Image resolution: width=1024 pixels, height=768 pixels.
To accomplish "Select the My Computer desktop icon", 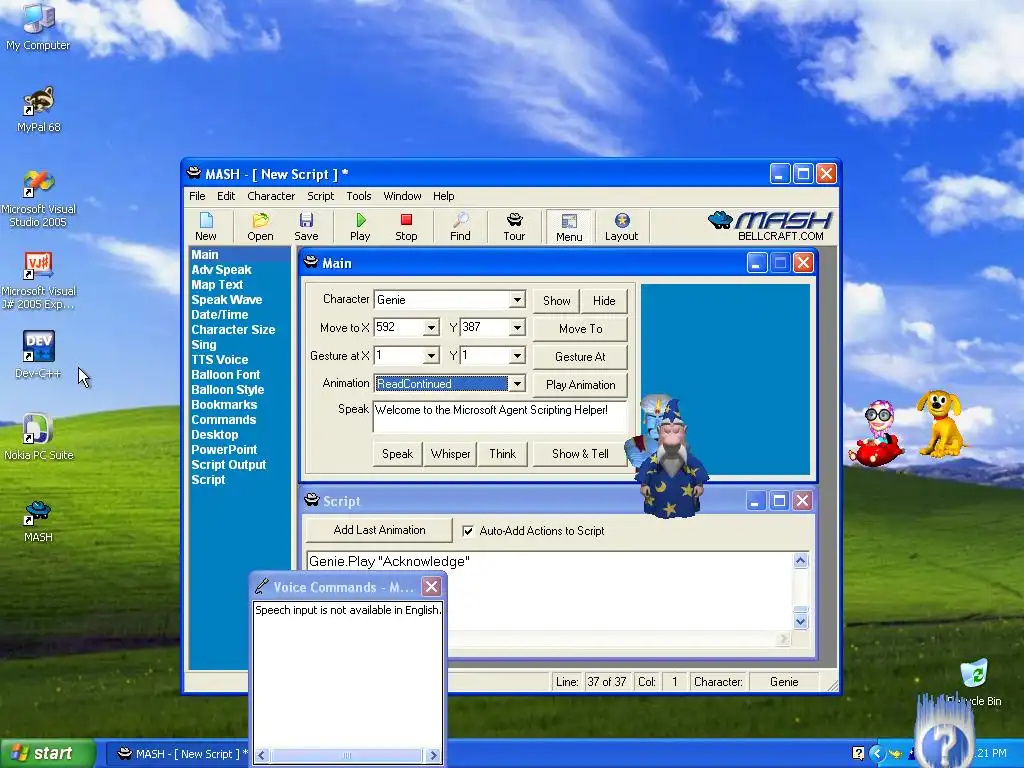I will pos(38,26).
